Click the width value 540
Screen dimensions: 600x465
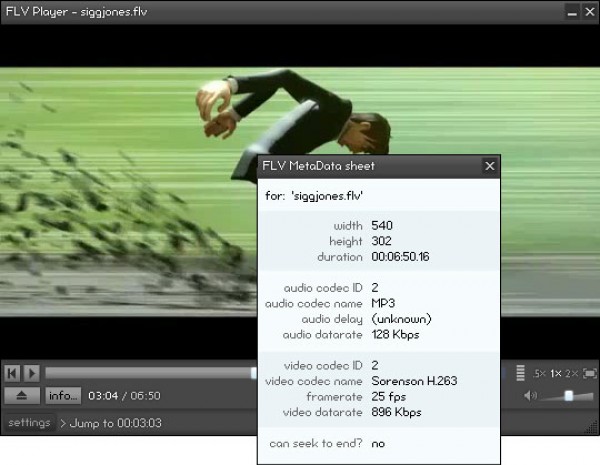point(382,225)
